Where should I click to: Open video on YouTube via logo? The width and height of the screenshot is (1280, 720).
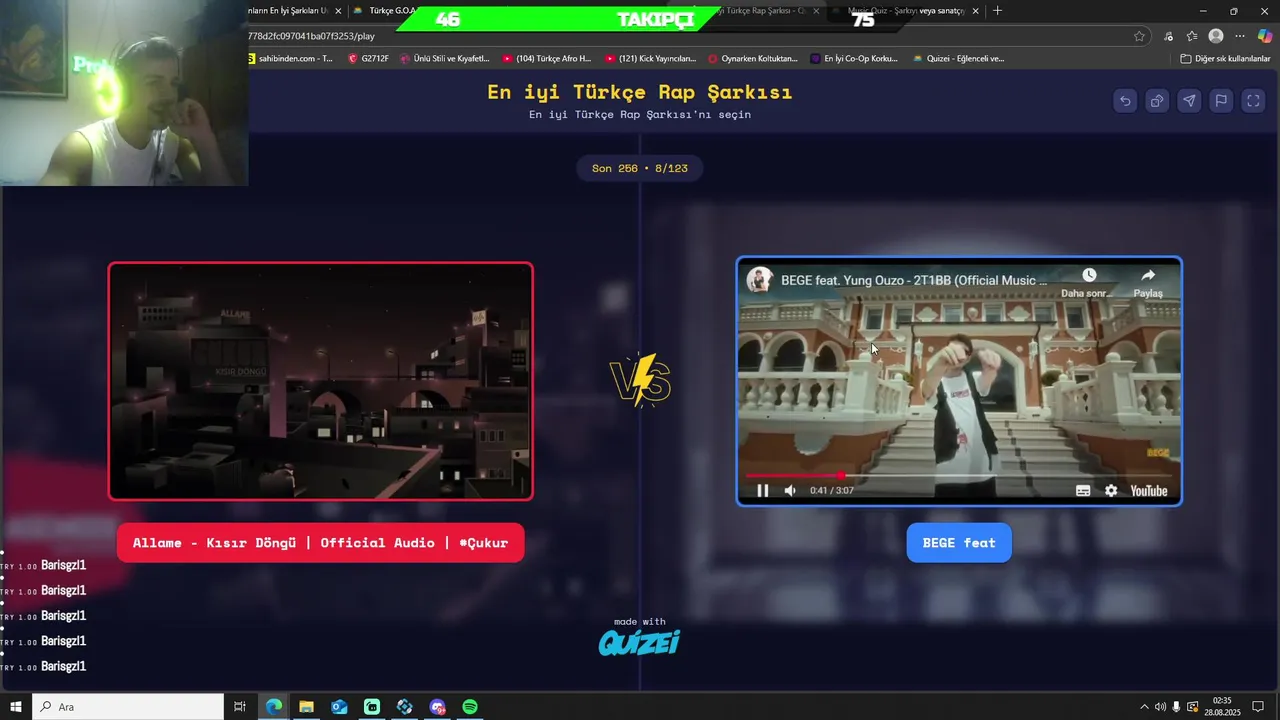1149,490
